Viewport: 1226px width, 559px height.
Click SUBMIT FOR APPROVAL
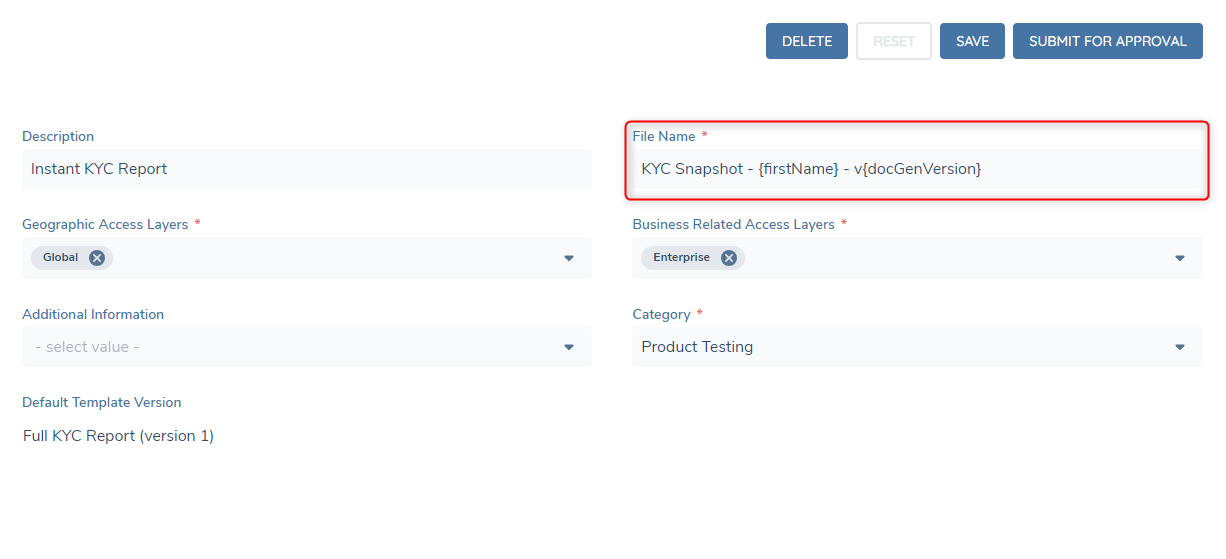1107,41
